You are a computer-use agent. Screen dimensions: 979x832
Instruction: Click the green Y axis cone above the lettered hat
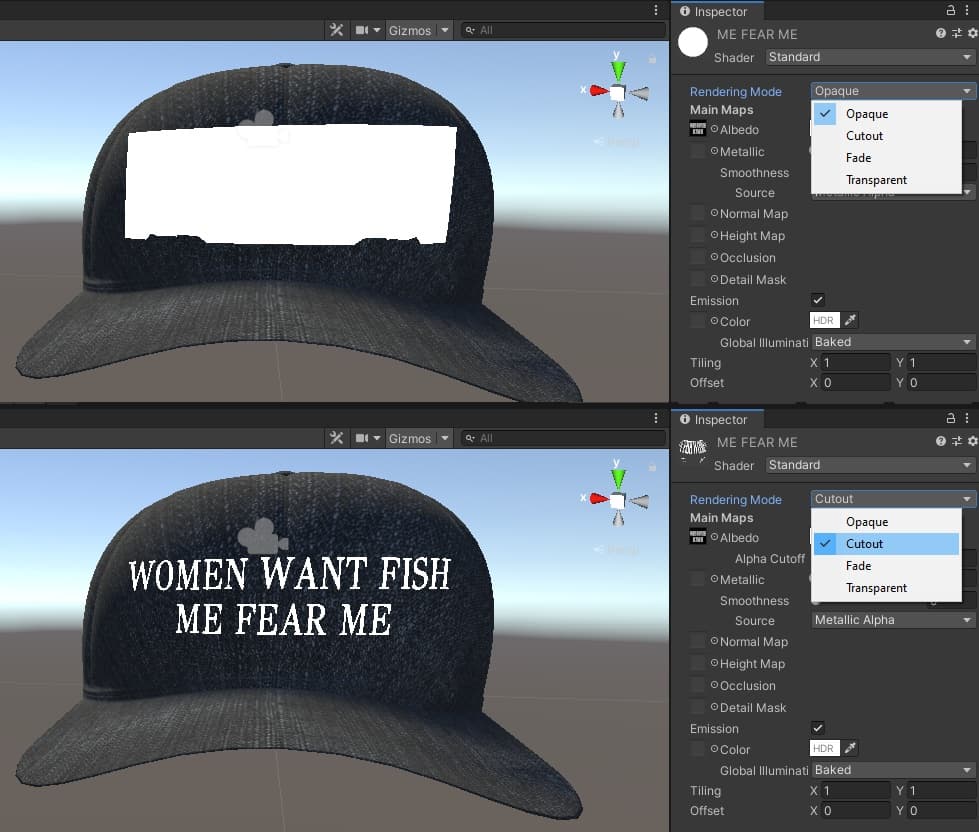point(618,477)
